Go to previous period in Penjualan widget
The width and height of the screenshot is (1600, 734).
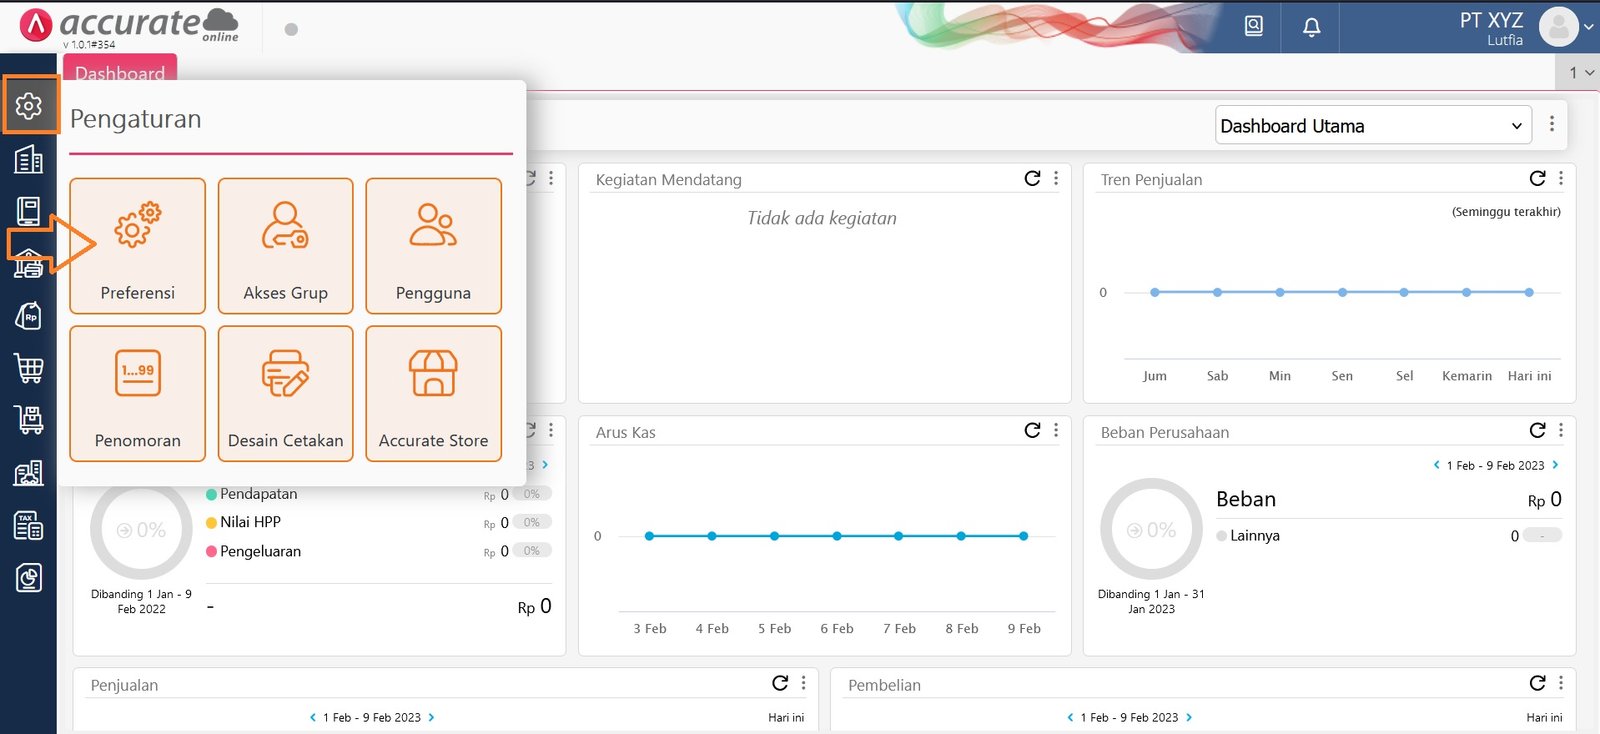click(312, 717)
